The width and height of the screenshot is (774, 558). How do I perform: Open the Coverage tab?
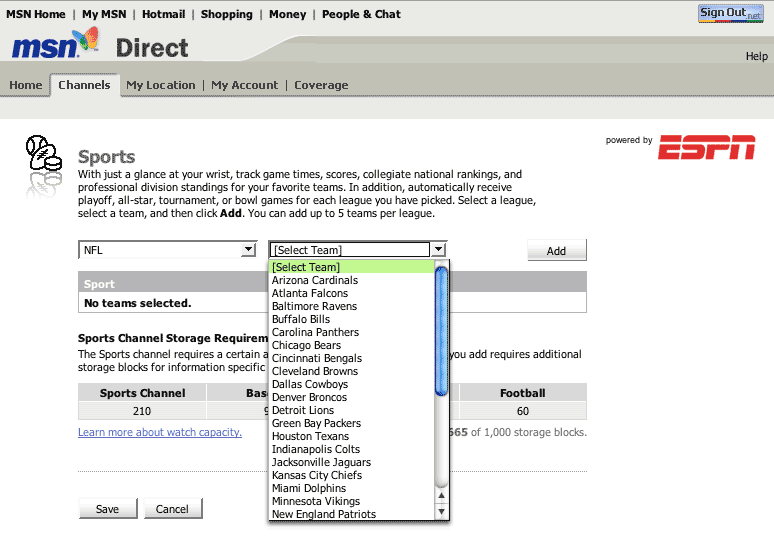(321, 85)
